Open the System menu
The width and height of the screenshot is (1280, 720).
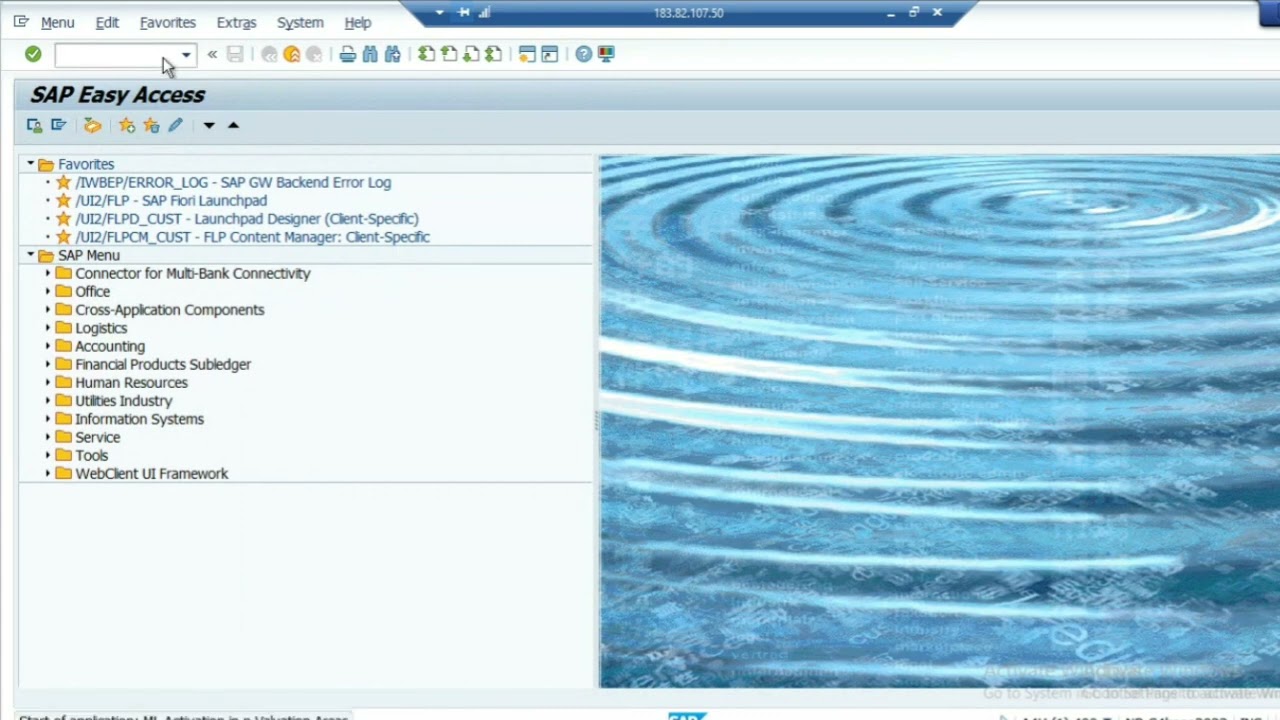300,22
